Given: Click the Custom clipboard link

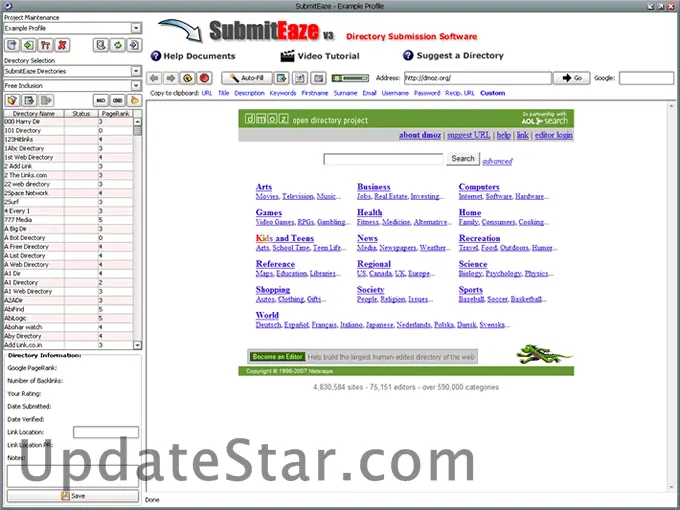Looking at the screenshot, I should pos(493,93).
